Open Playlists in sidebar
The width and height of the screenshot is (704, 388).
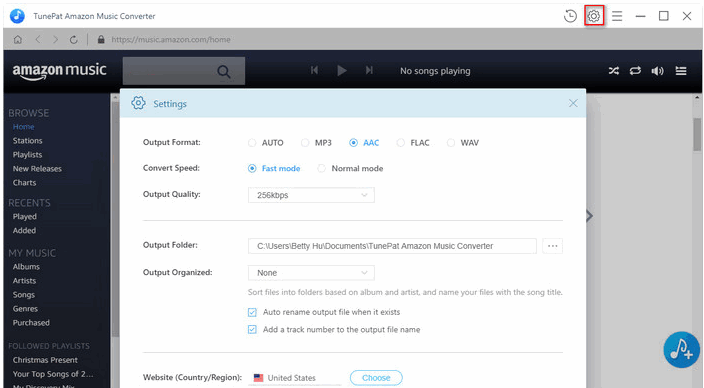(27, 154)
